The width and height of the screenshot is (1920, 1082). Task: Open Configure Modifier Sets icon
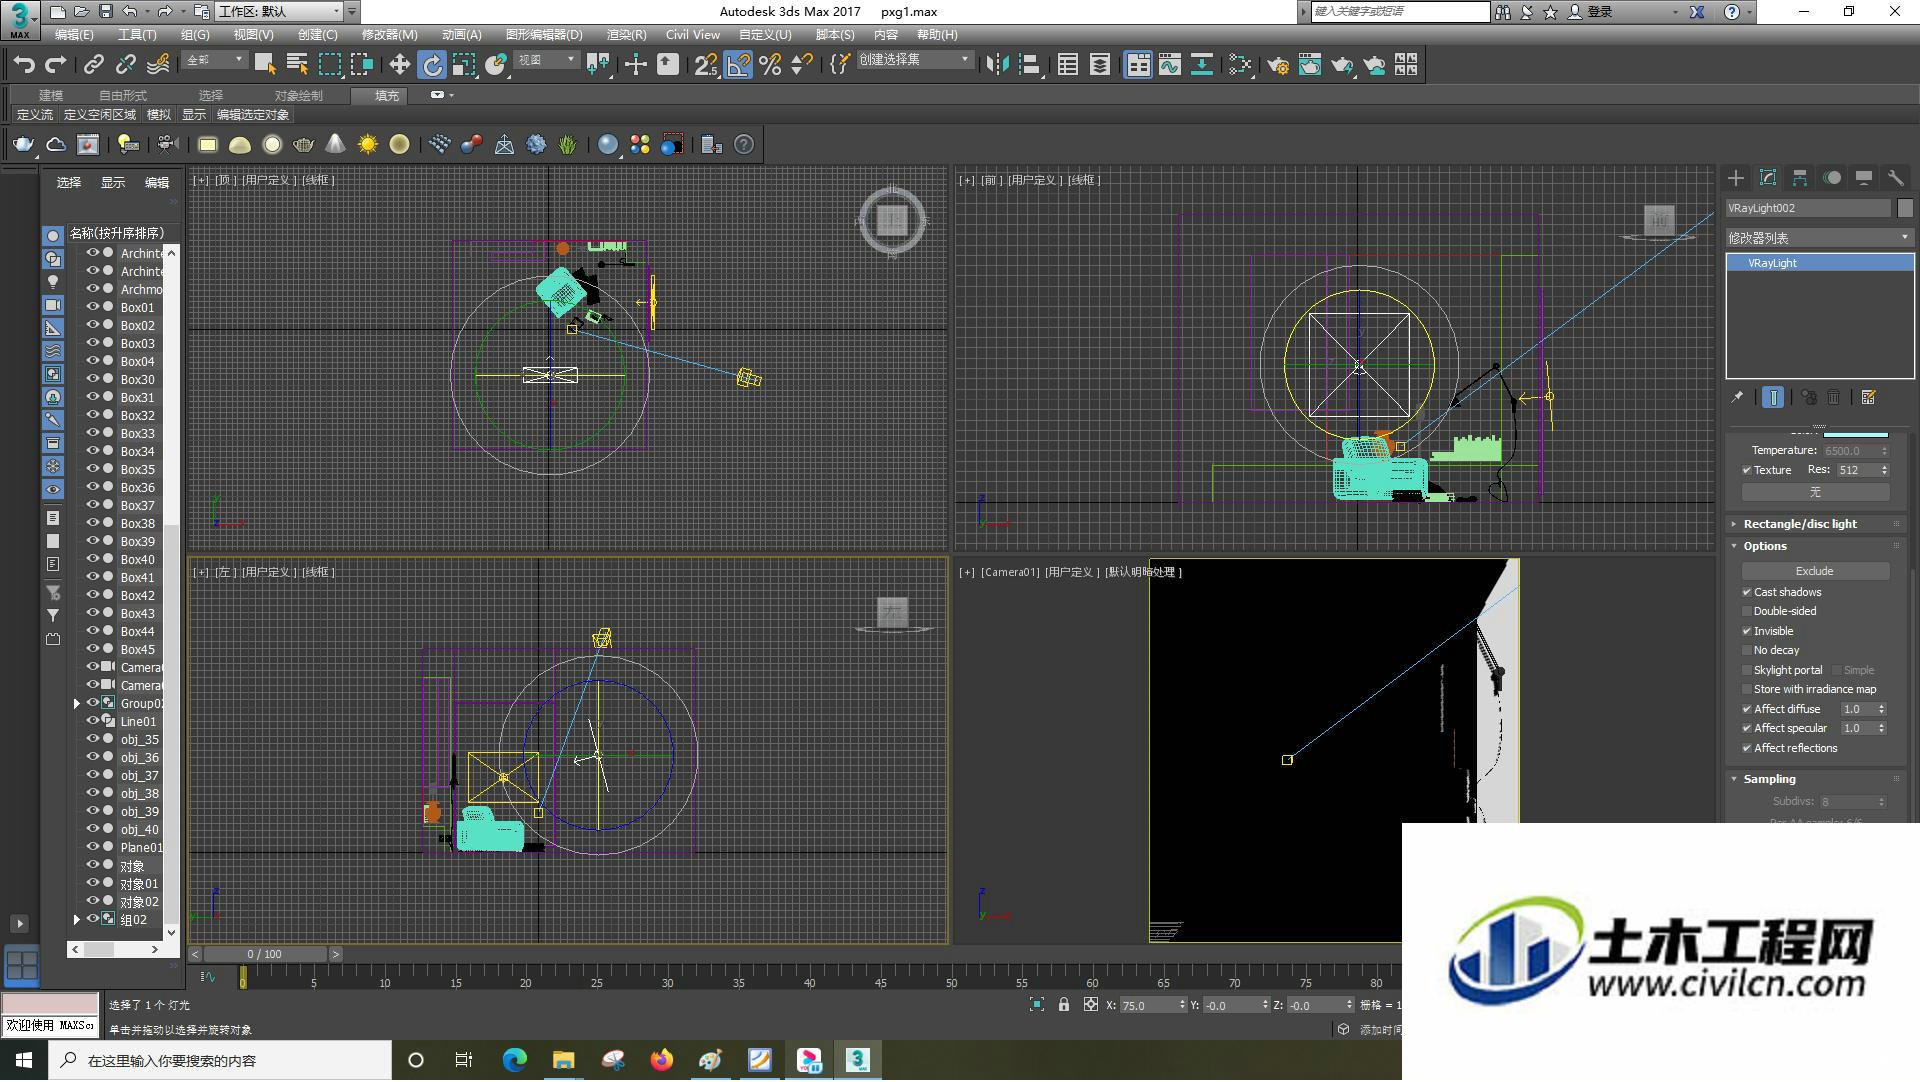point(1868,398)
